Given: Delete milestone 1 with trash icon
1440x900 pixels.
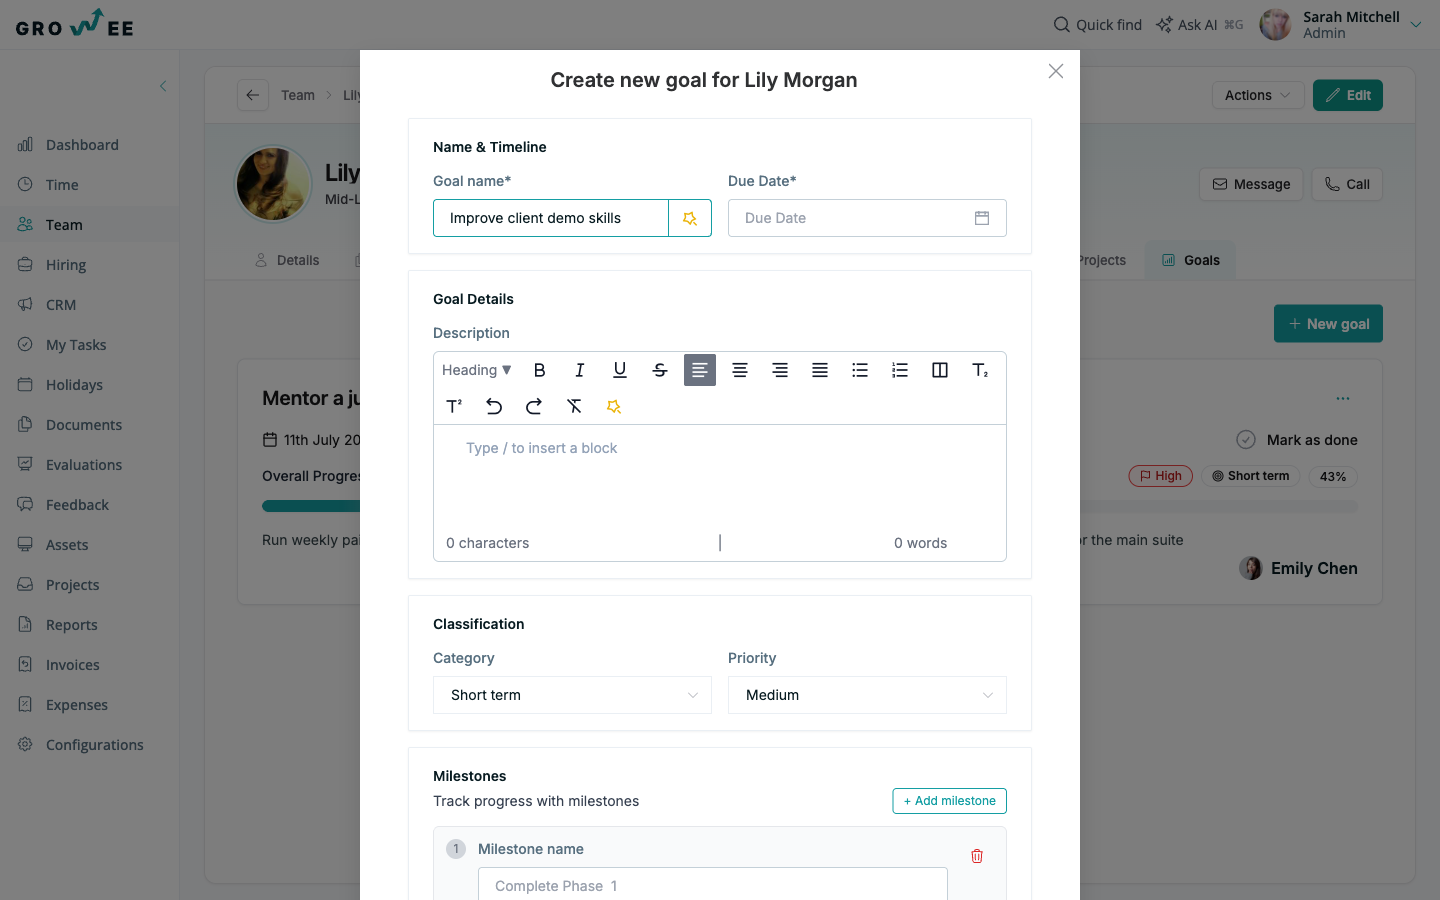Looking at the screenshot, I should point(977,856).
